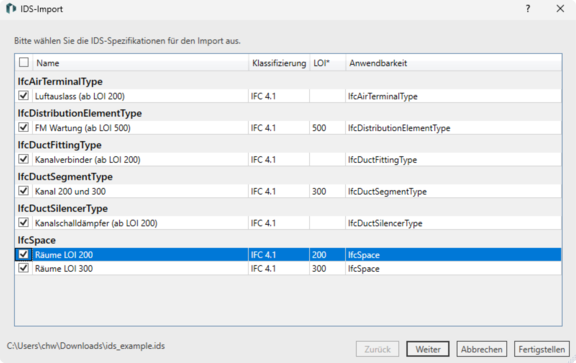Click LOI value 300 in Kanal row
576x363 pixels.
tap(319, 191)
